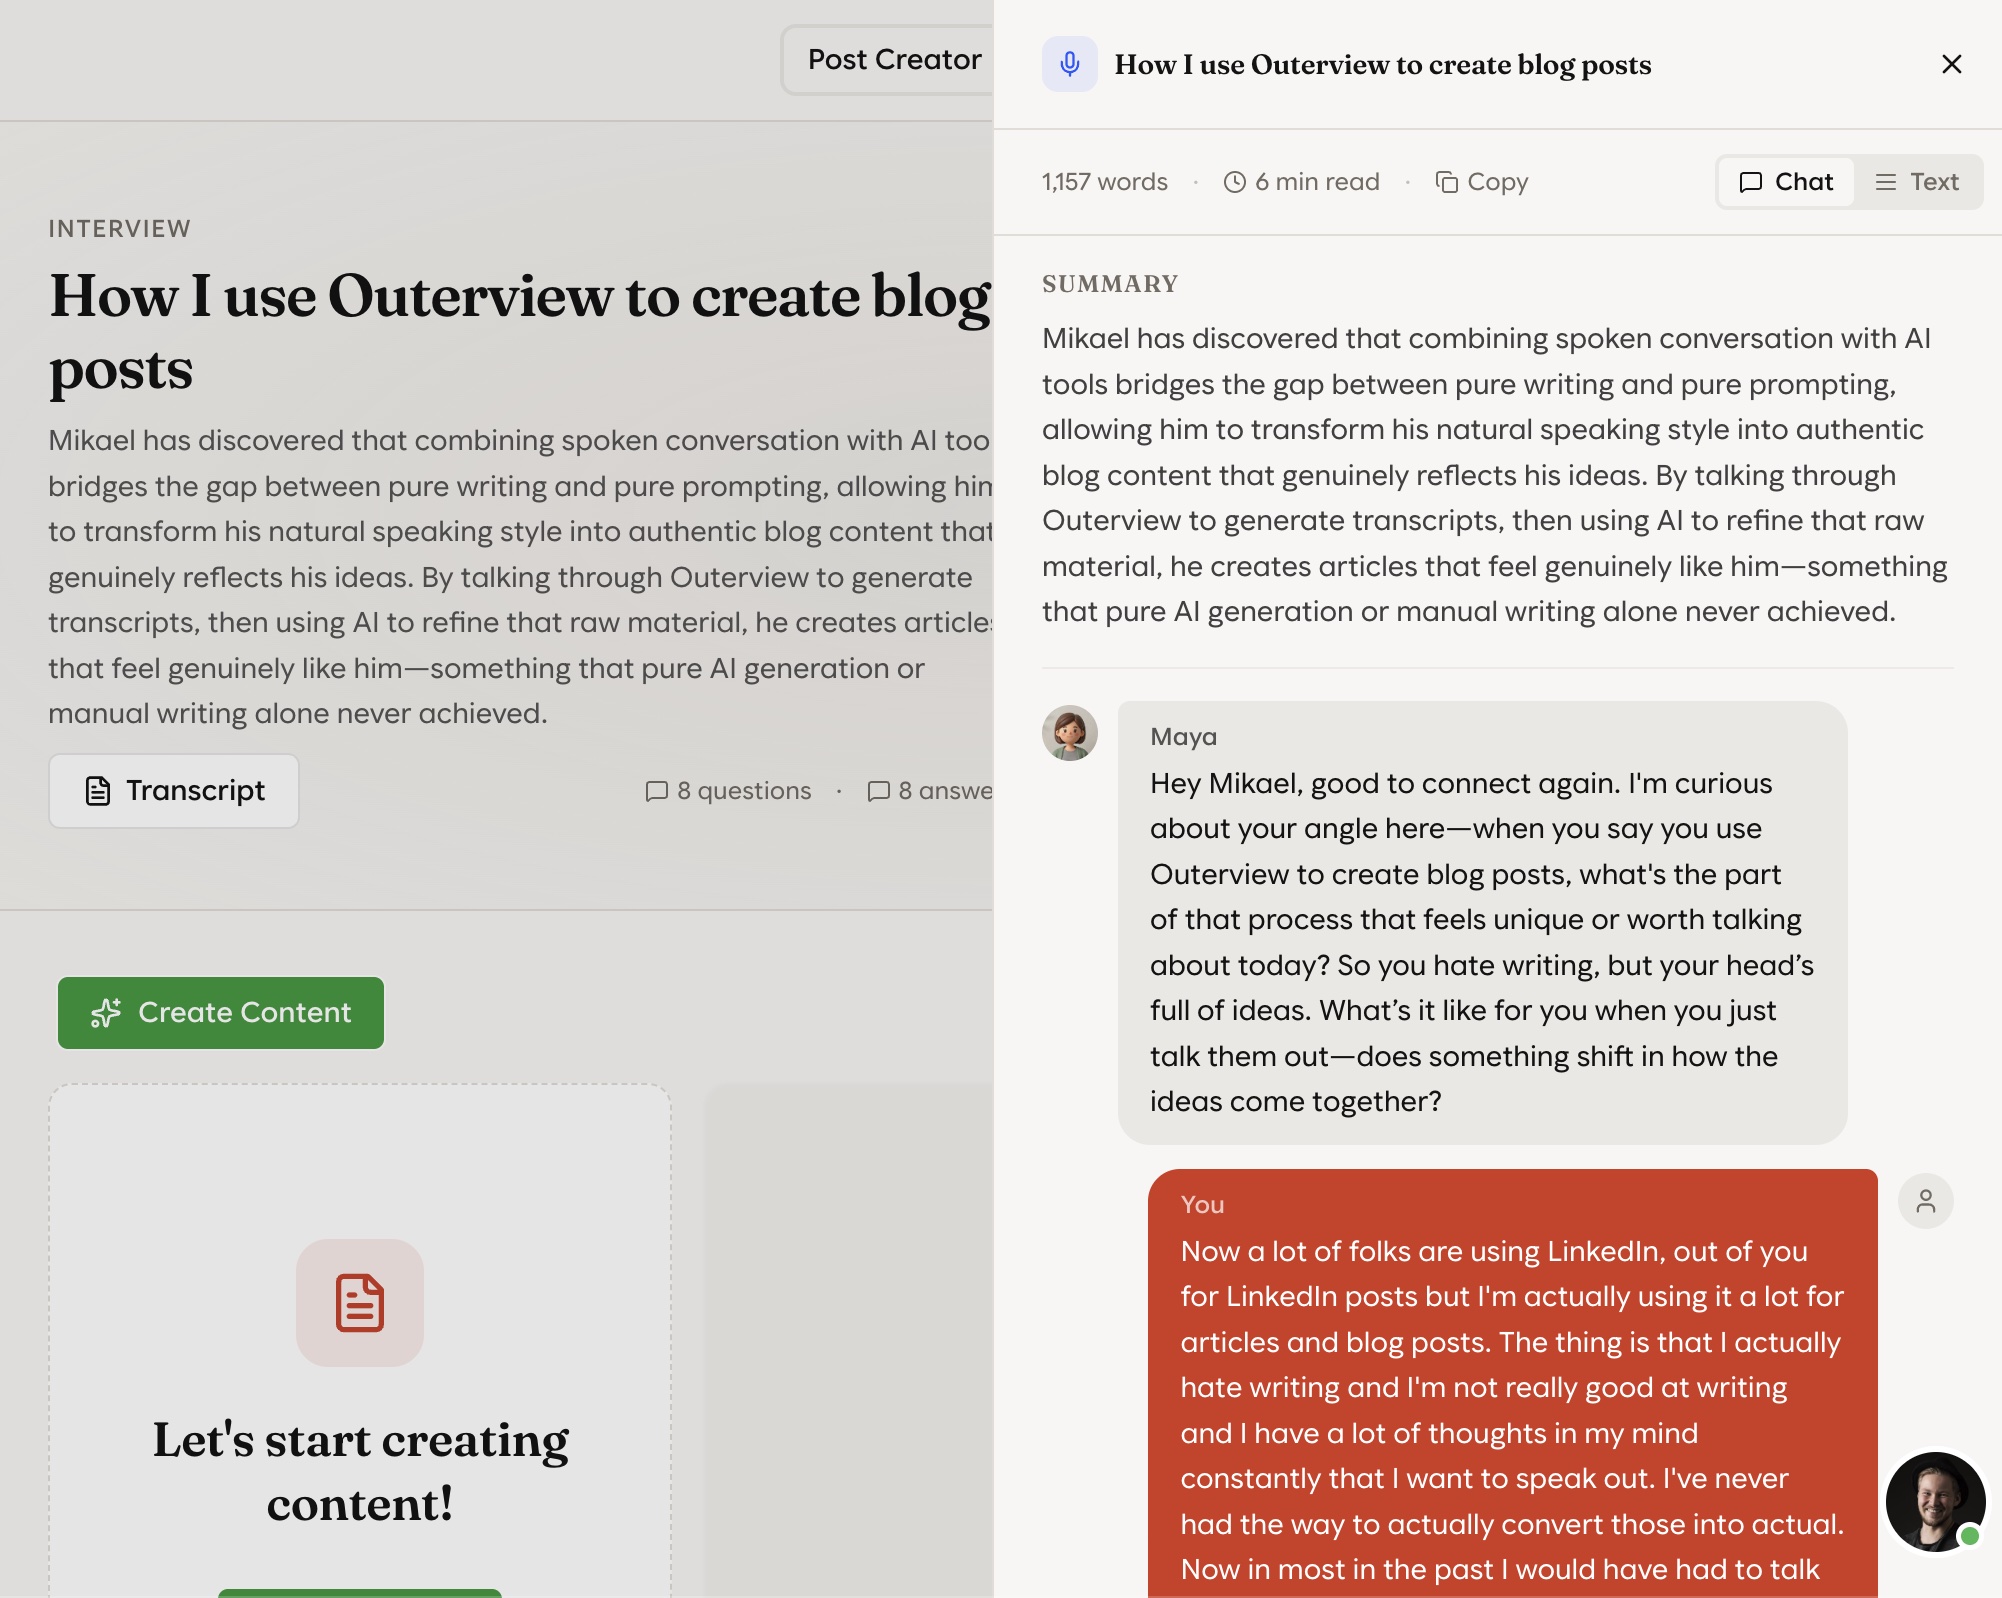Click the You sender label
Viewport: 2002px width, 1598px height.
1203,1205
